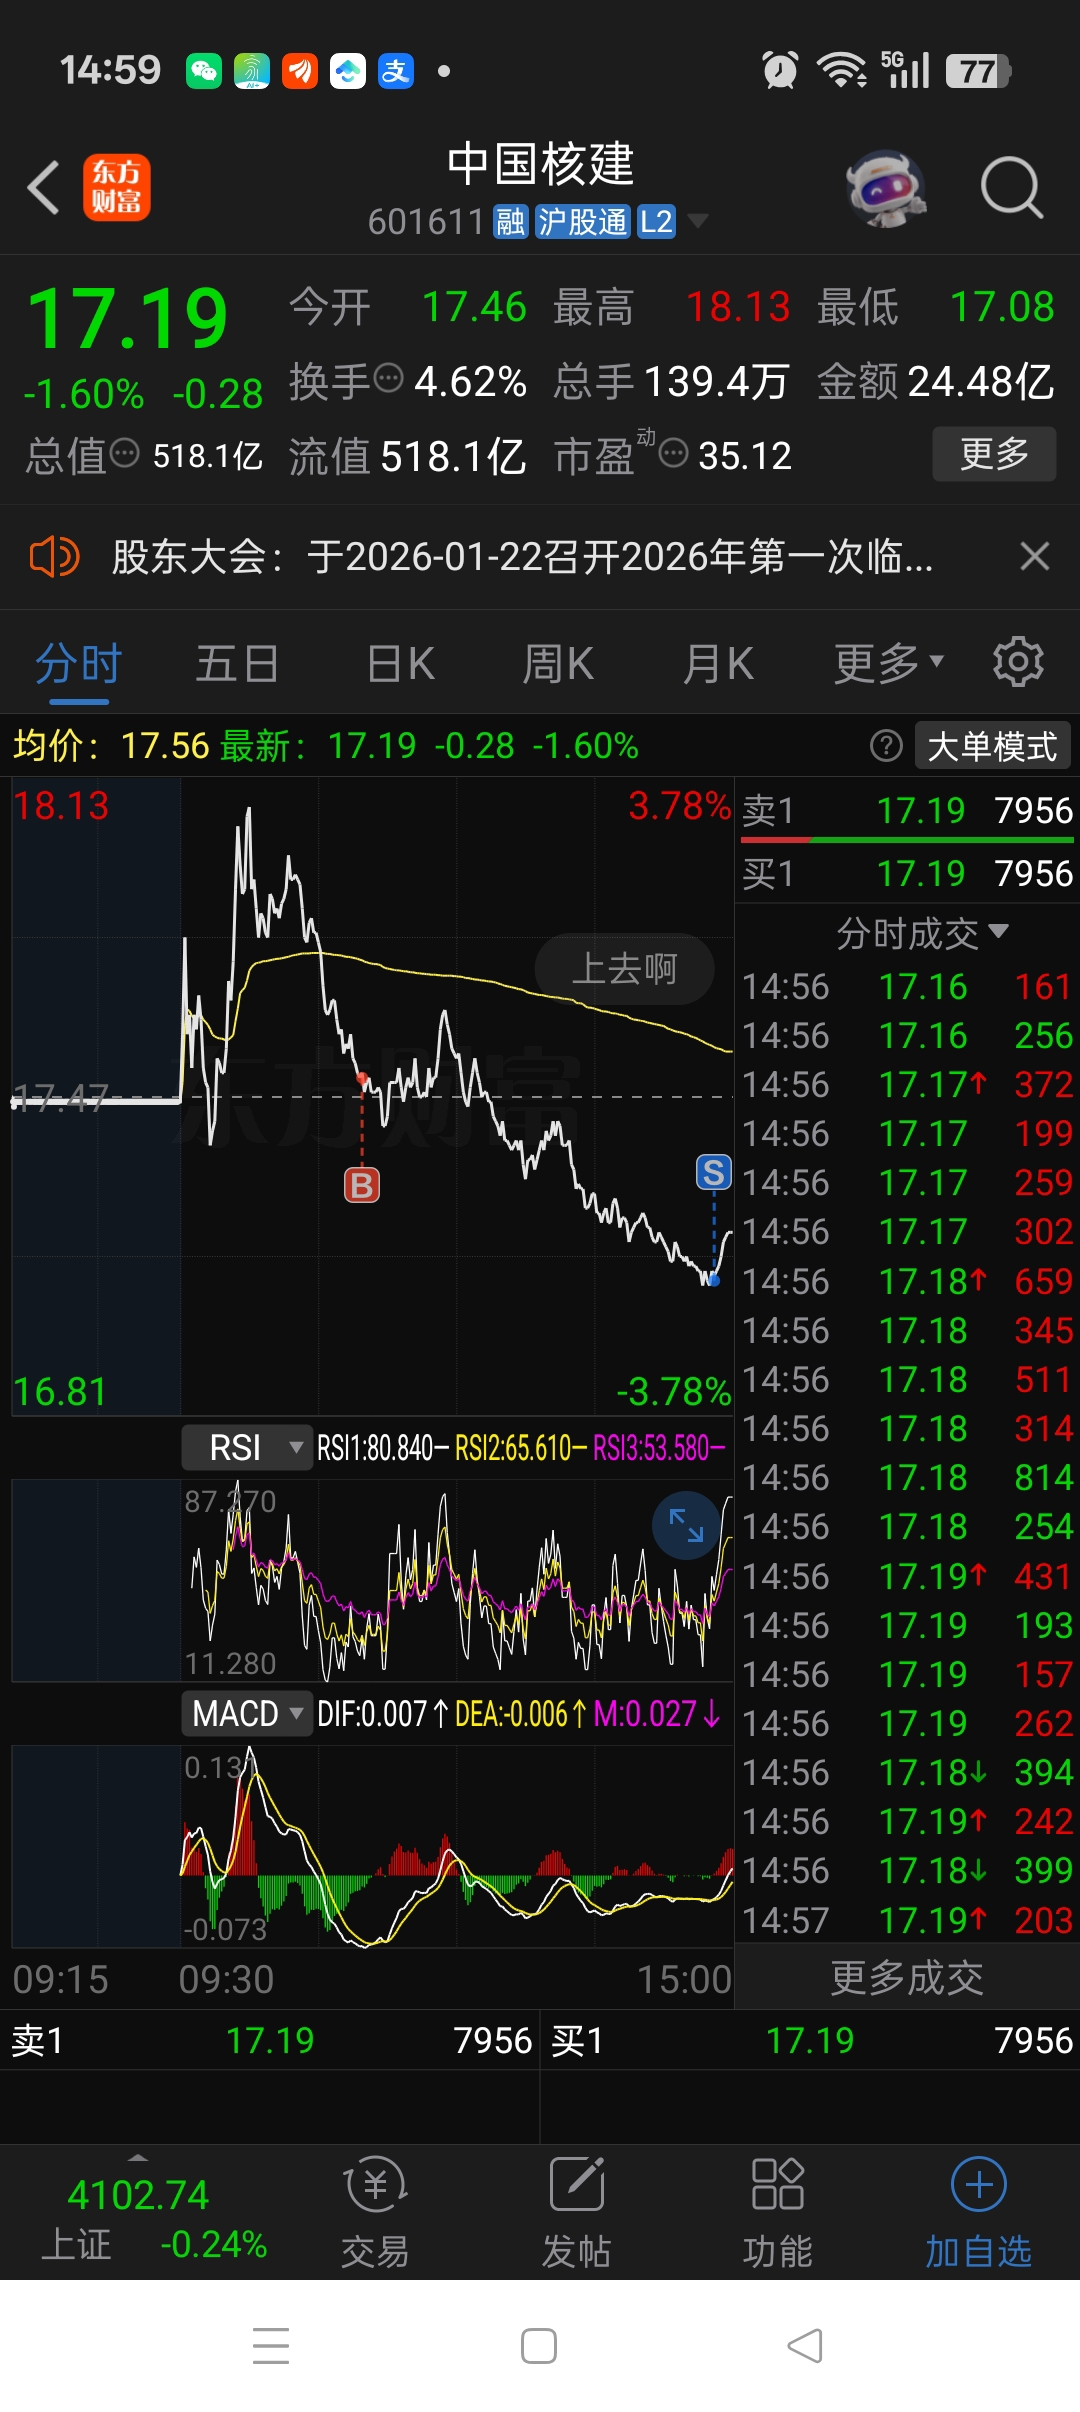Screen dimensions: 1080x2412
Task: Tap the battery 77 status indicator
Action: pos(979,71)
